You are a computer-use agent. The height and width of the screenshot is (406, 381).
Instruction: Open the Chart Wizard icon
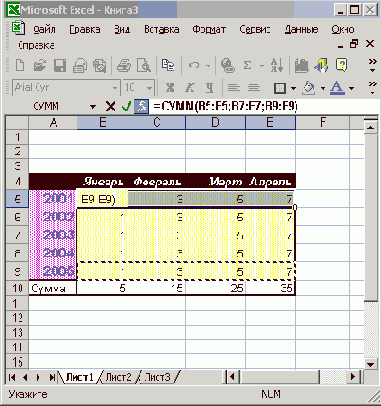(301, 65)
